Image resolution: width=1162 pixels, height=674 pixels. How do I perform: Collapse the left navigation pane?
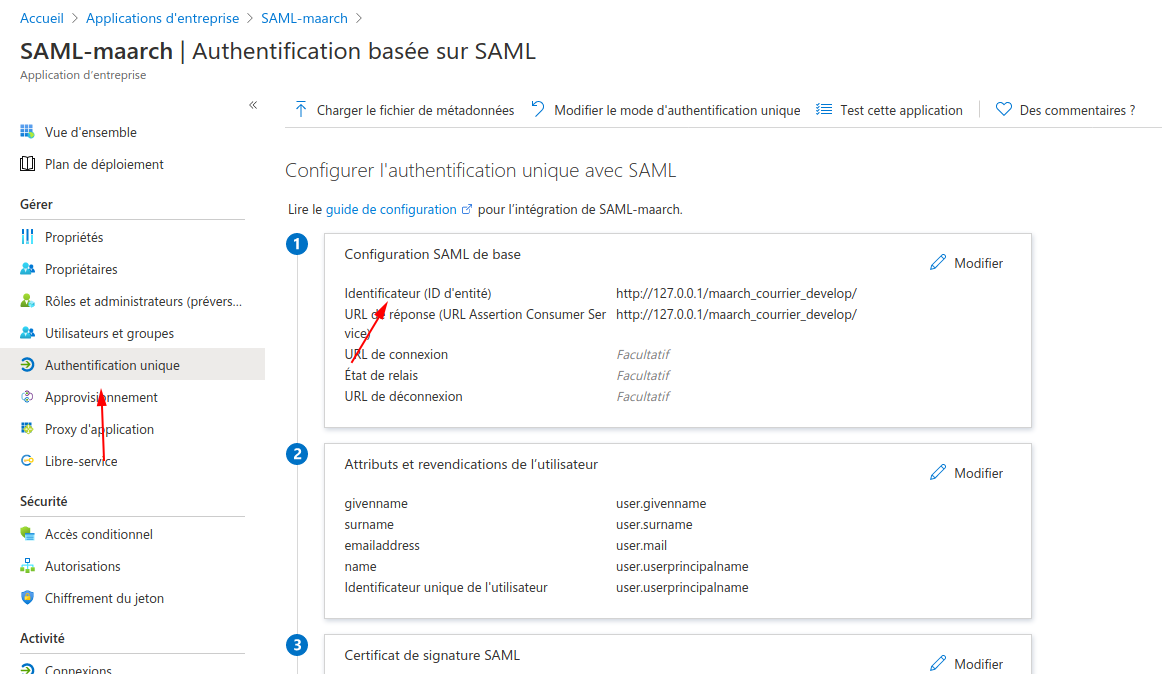(x=253, y=104)
